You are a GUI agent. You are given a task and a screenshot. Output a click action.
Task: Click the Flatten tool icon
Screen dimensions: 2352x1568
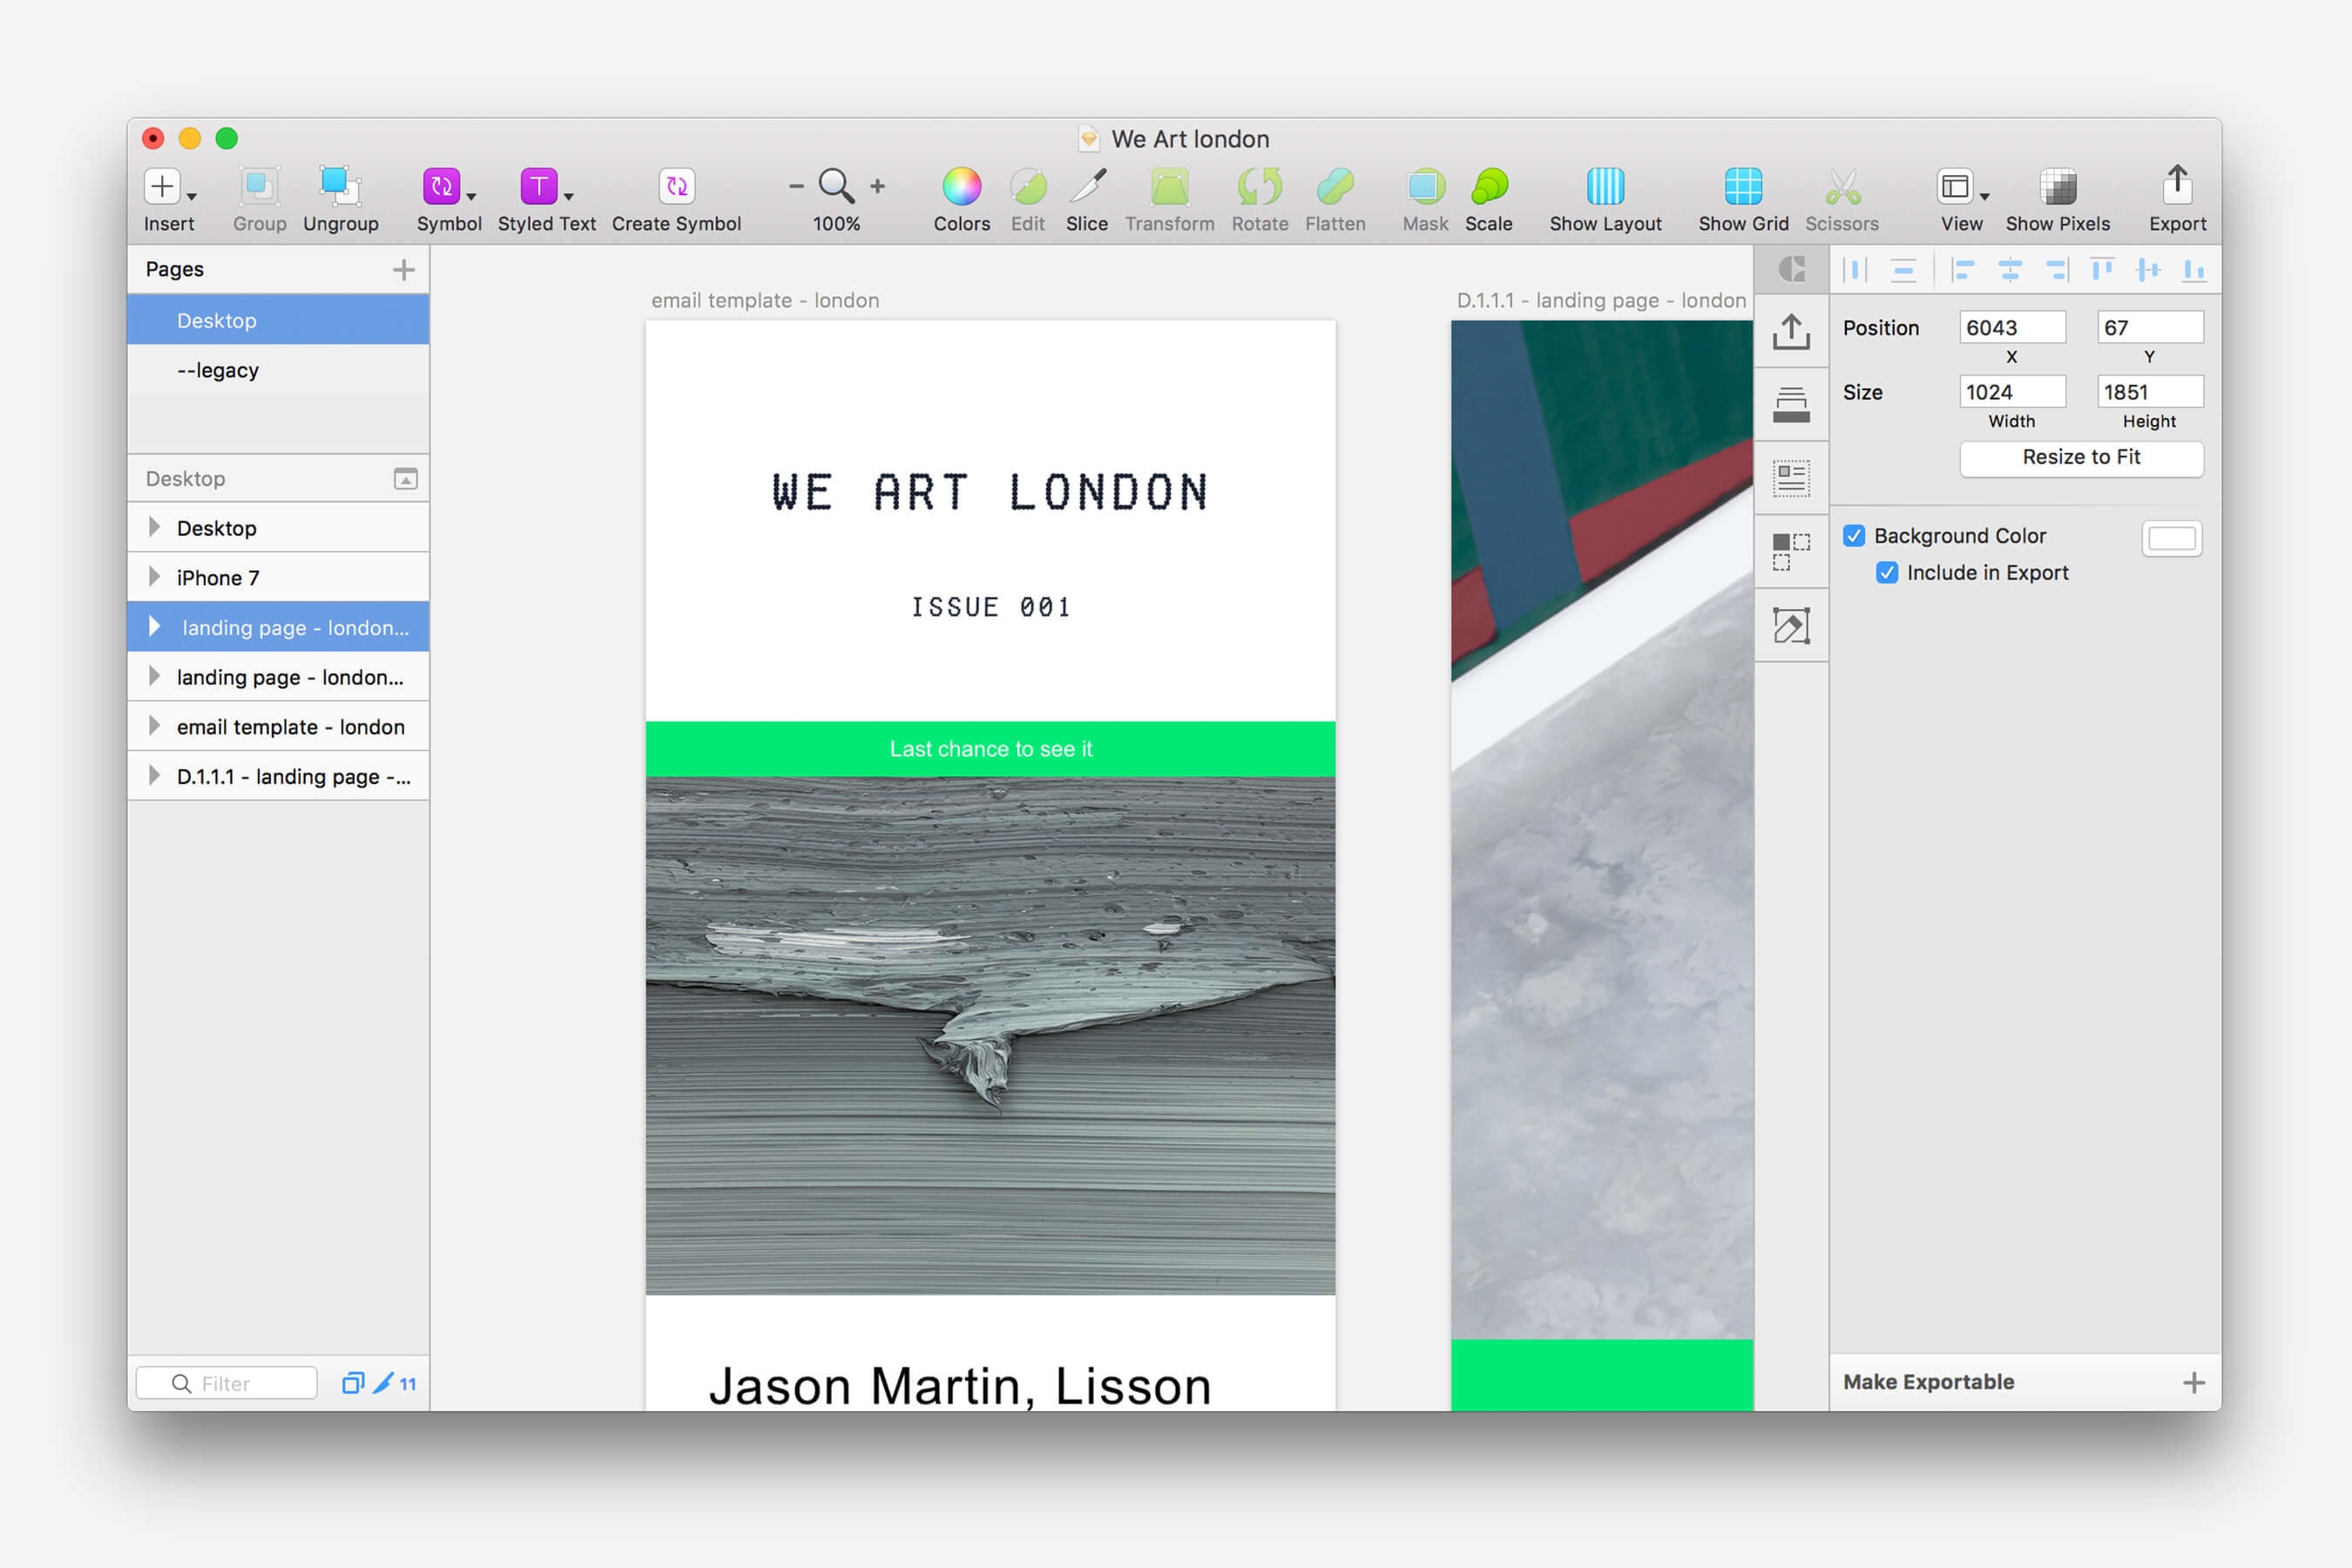click(1335, 187)
